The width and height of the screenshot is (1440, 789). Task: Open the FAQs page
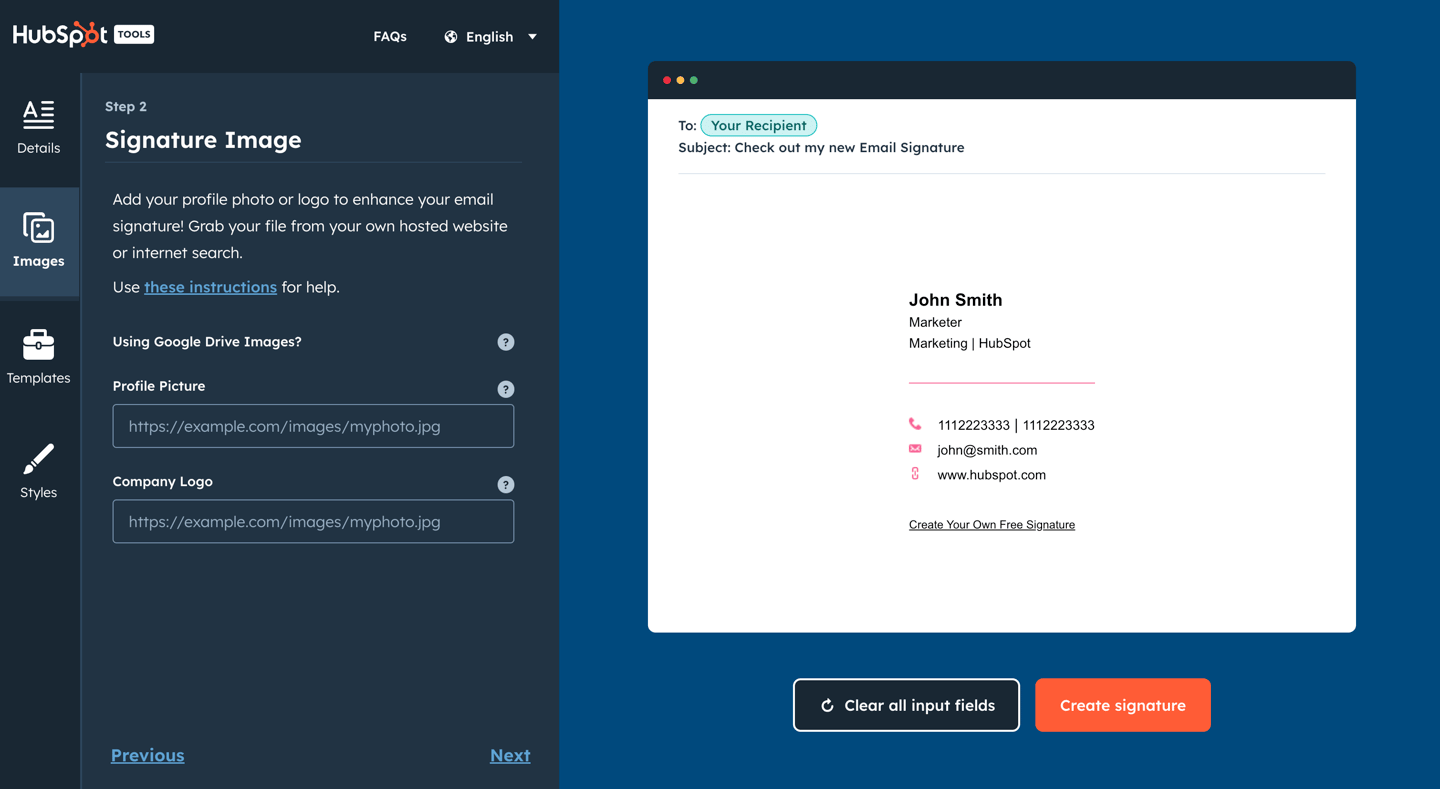point(390,36)
